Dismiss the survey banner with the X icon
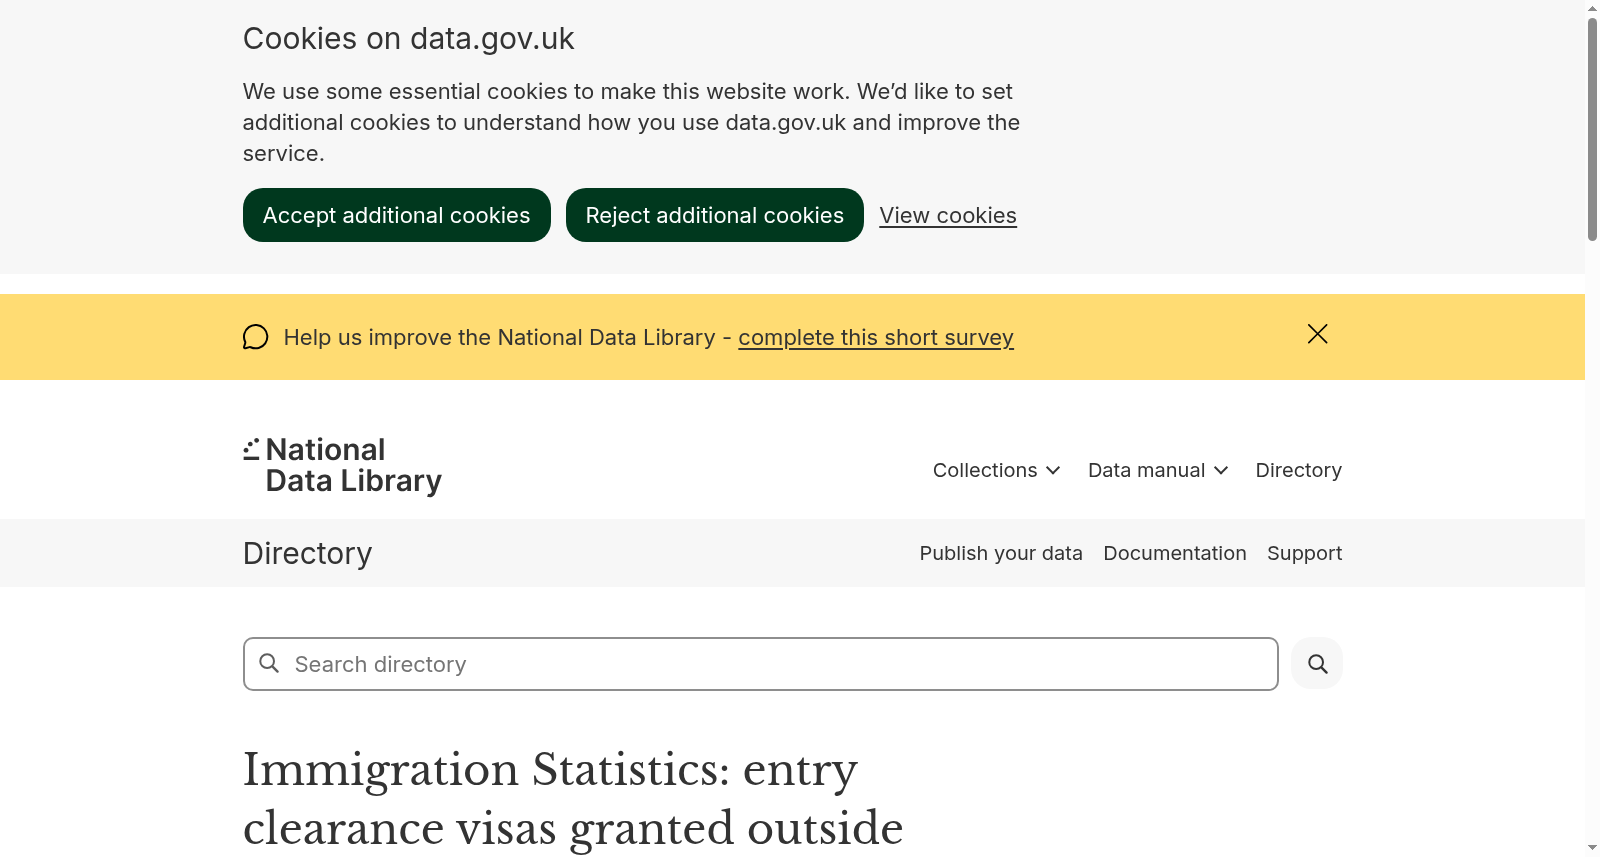This screenshot has height=857, width=1600. point(1317,334)
